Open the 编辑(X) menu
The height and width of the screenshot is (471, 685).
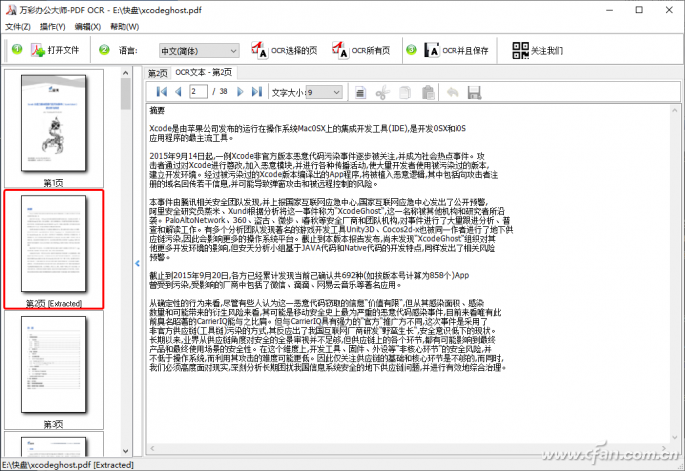coord(87,27)
